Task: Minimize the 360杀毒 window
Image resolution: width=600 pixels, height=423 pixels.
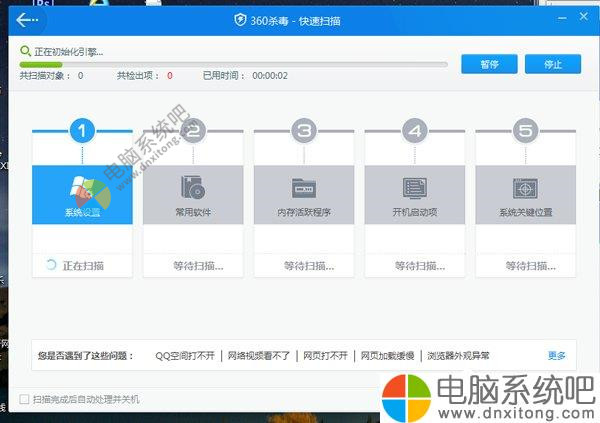Action: pyautogui.click(x=562, y=18)
